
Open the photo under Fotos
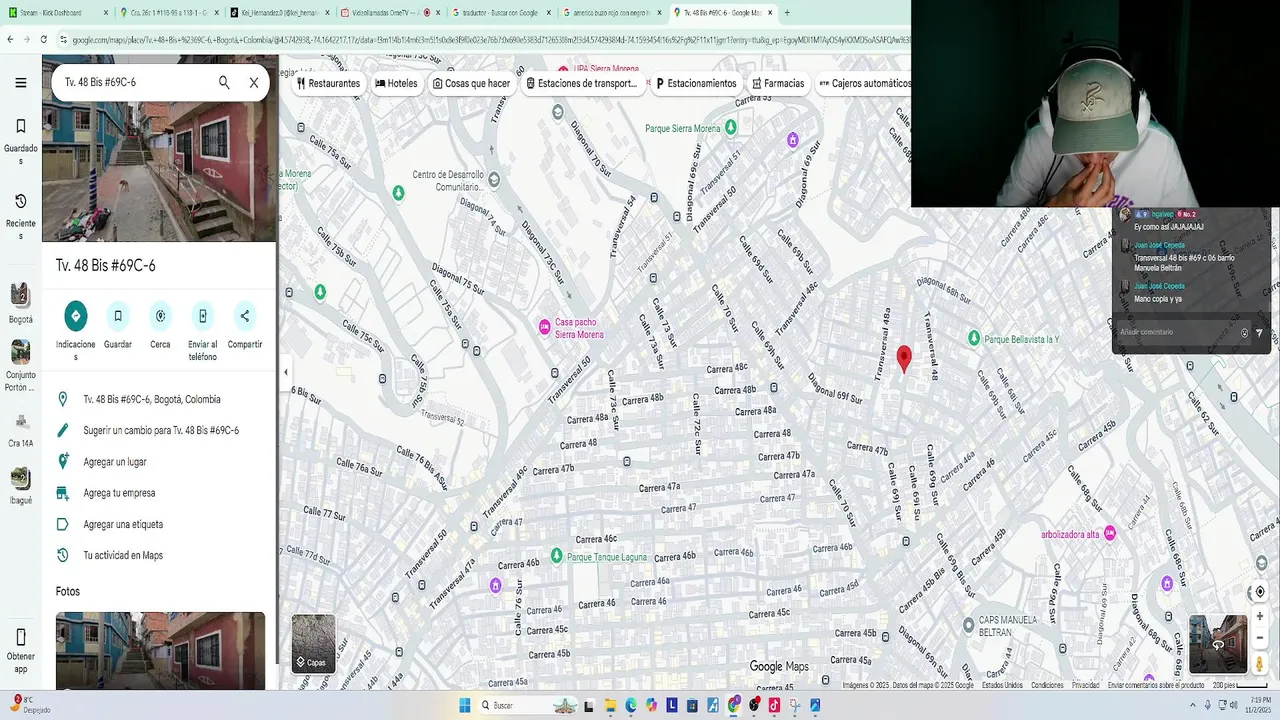click(160, 650)
